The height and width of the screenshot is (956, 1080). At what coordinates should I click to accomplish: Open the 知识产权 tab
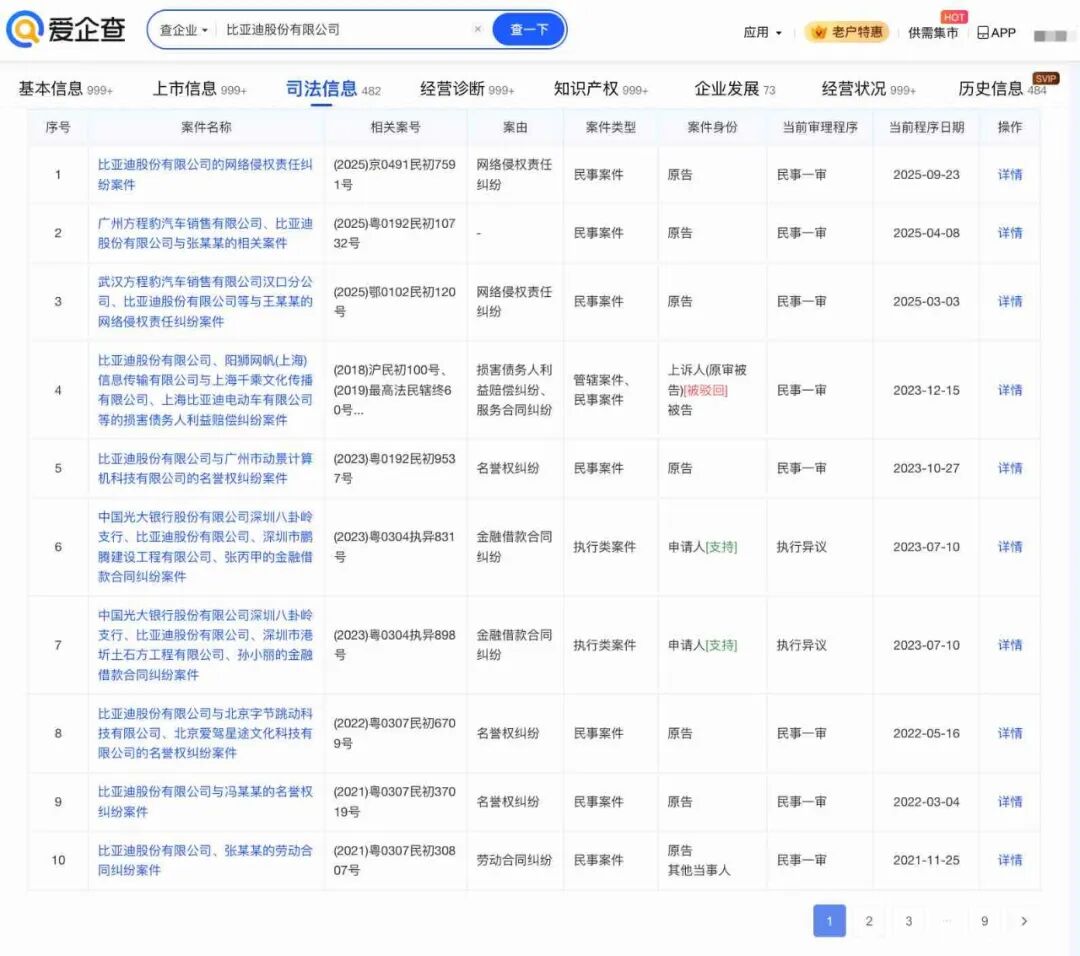pyautogui.click(x=601, y=89)
